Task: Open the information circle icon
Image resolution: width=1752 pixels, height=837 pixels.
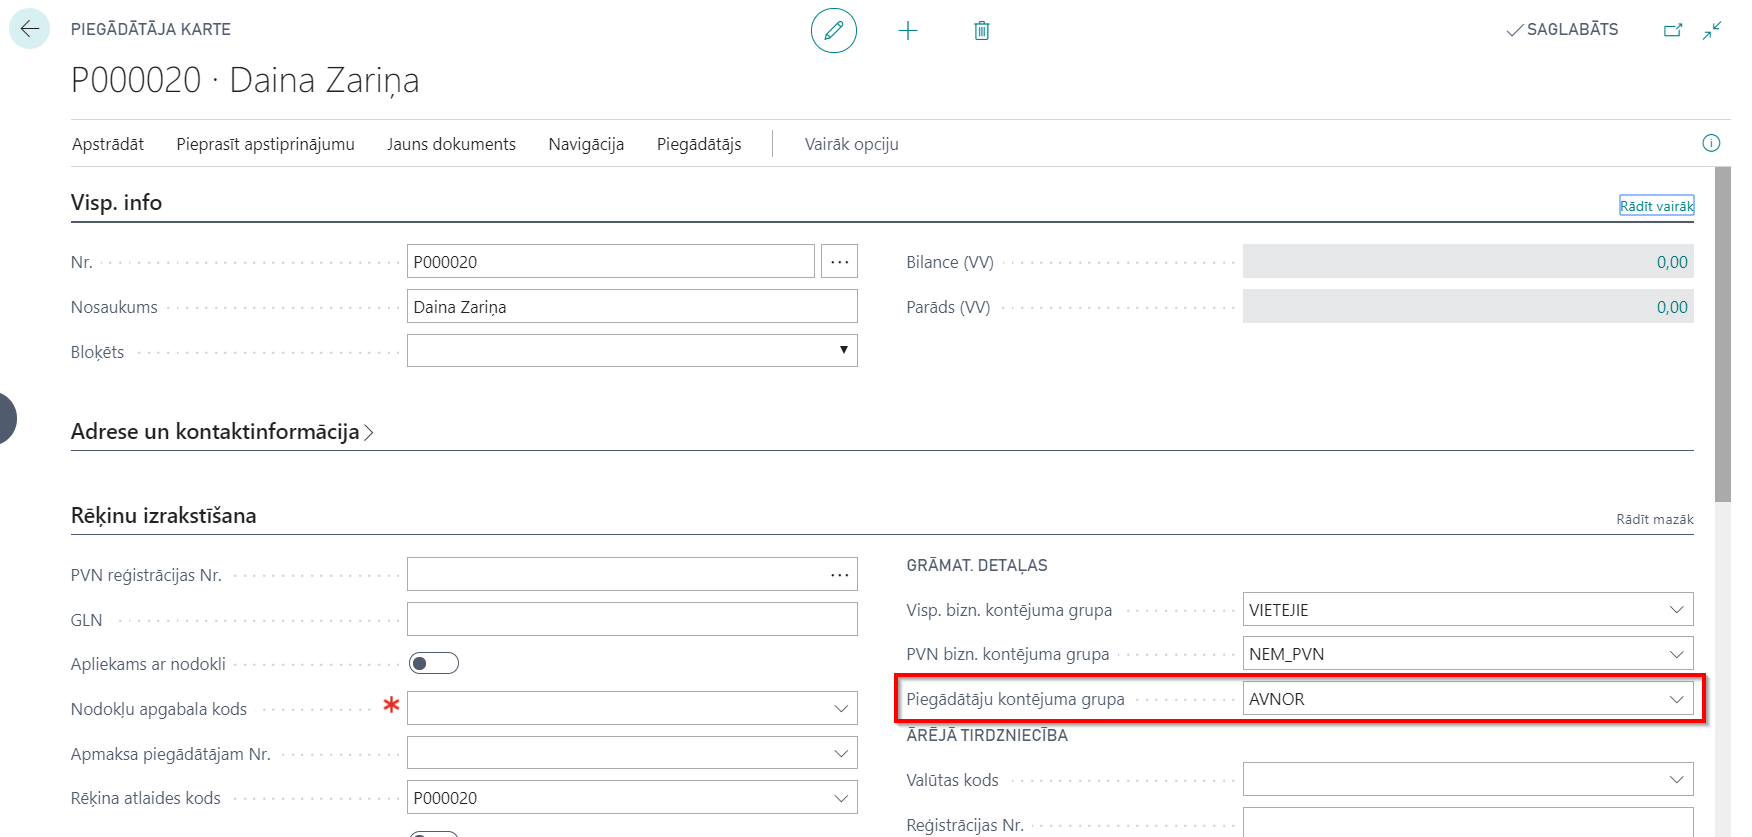Action: [x=1711, y=143]
